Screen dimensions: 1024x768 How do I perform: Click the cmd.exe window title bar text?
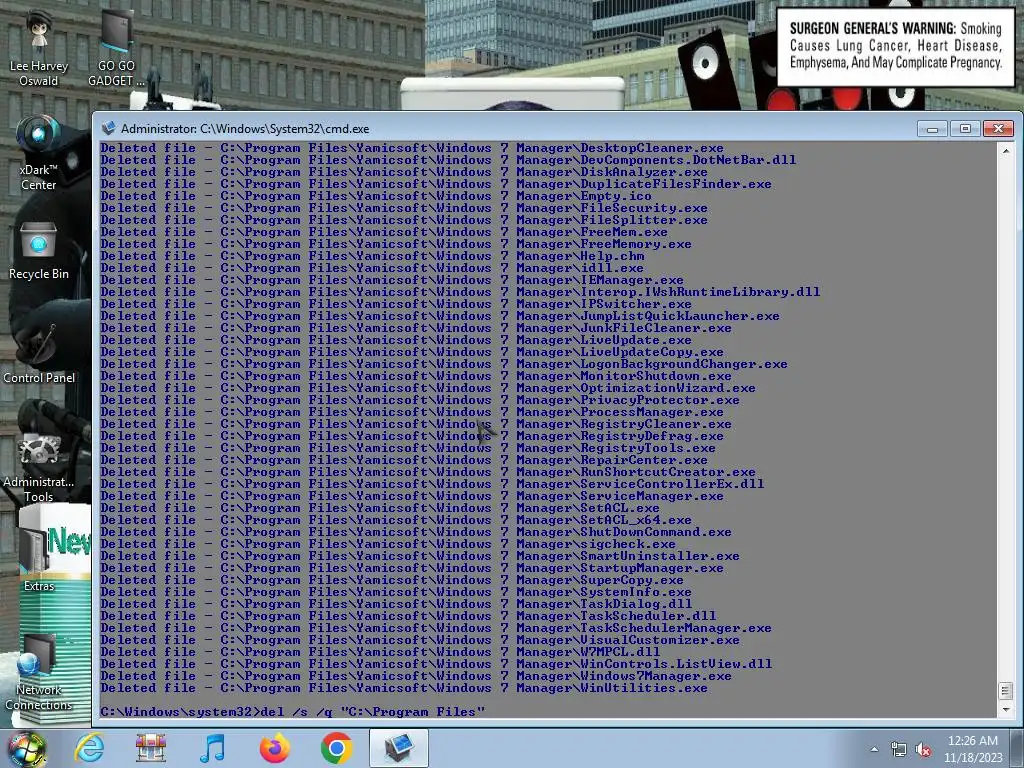click(x=245, y=129)
